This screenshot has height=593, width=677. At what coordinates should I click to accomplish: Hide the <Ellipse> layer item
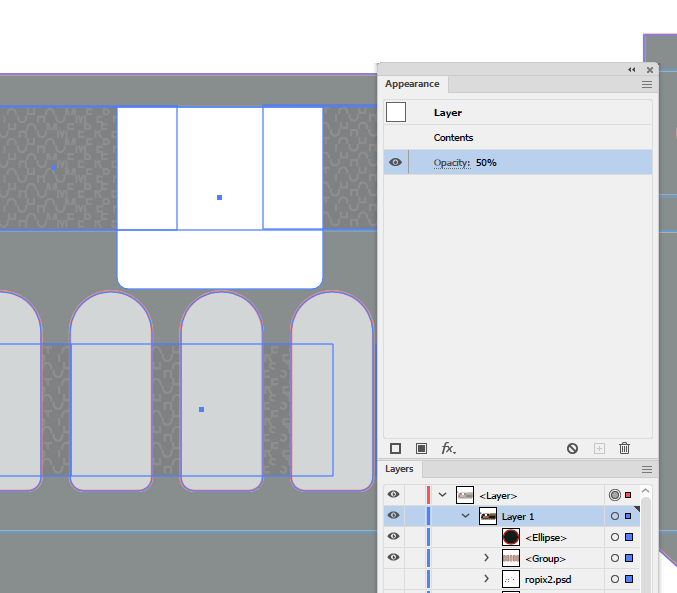click(x=393, y=536)
